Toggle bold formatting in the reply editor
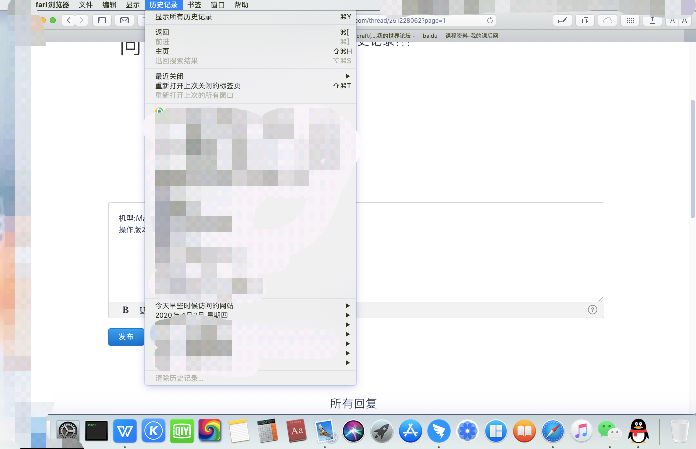This screenshot has height=449, width=696. (x=125, y=310)
